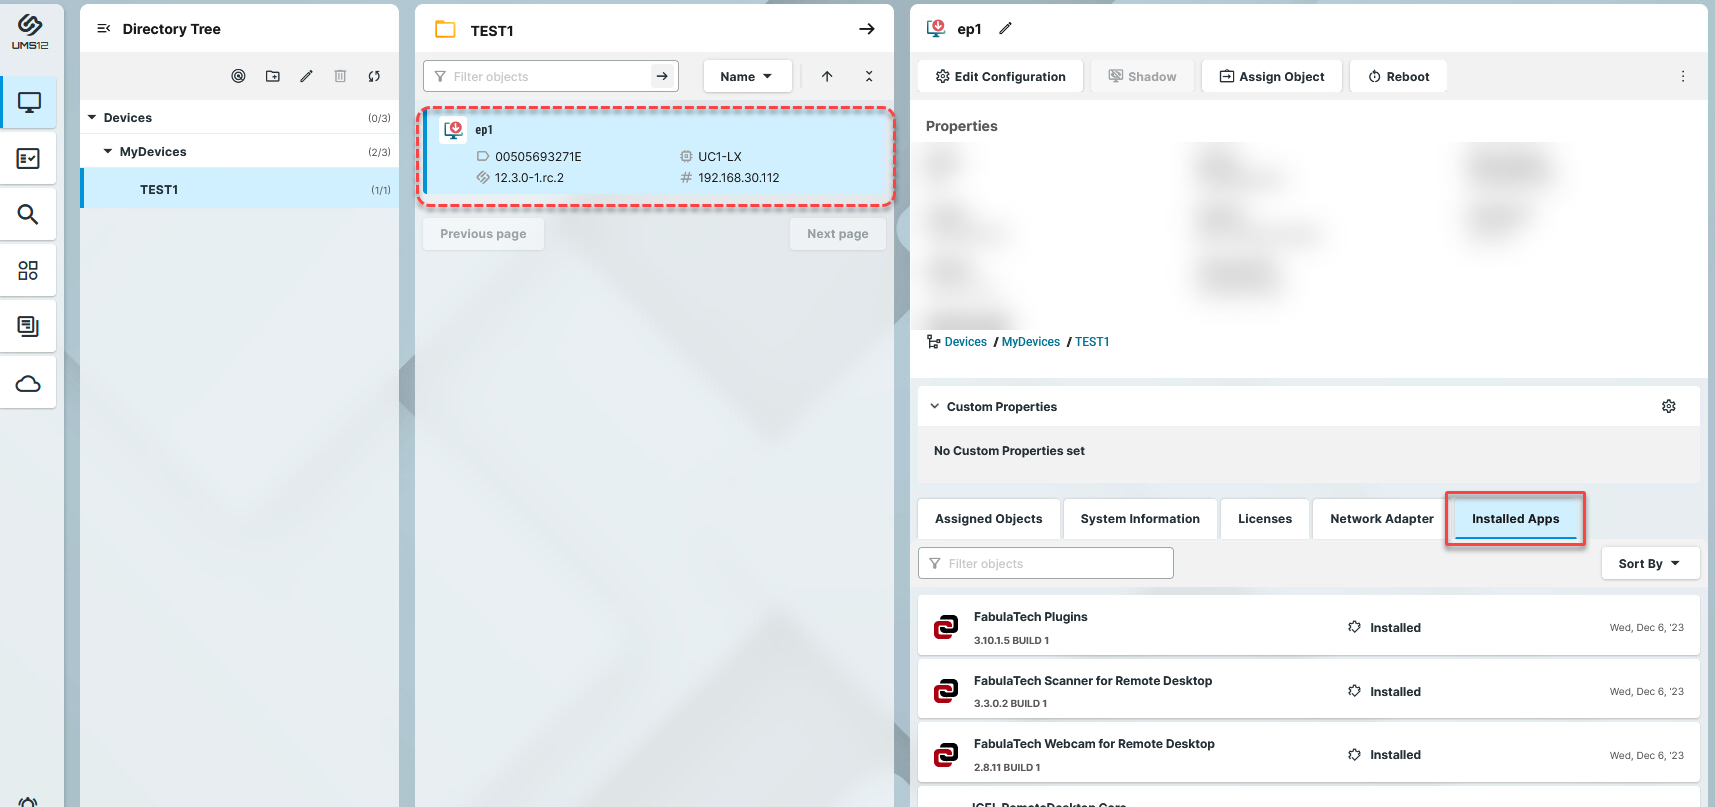Switch to the Licenses tab
This screenshot has width=1715, height=807.
click(x=1264, y=519)
